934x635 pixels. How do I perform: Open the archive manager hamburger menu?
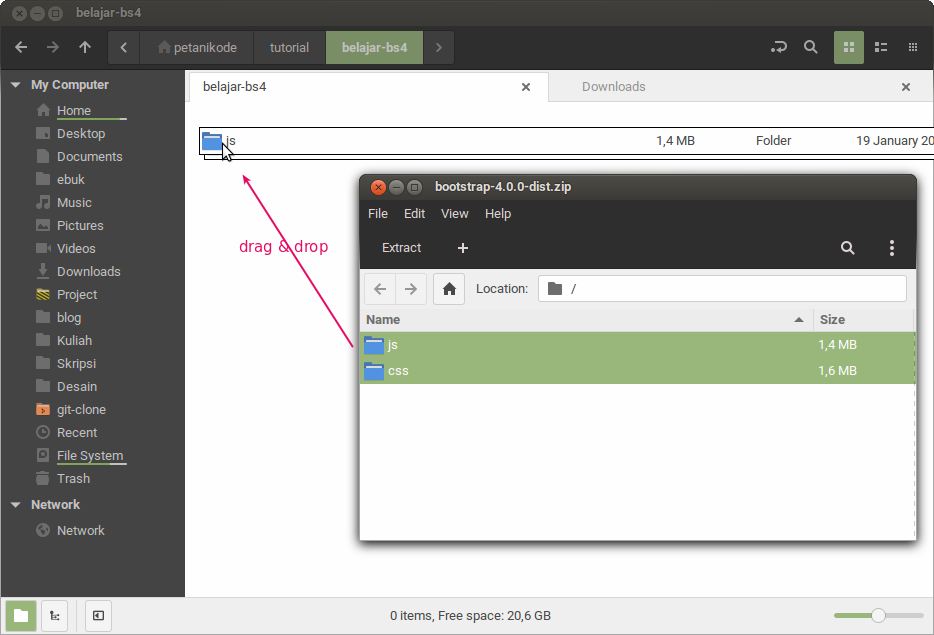(892, 247)
